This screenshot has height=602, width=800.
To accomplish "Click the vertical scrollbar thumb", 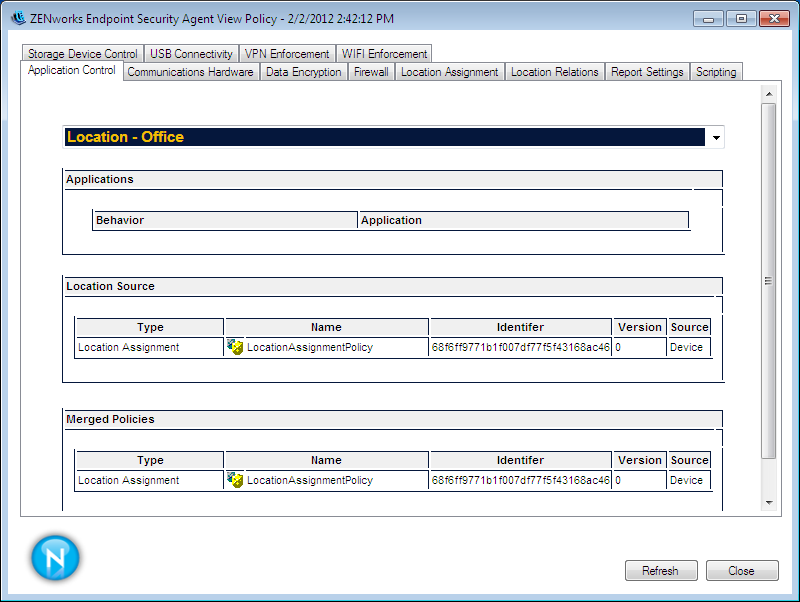I will point(769,281).
